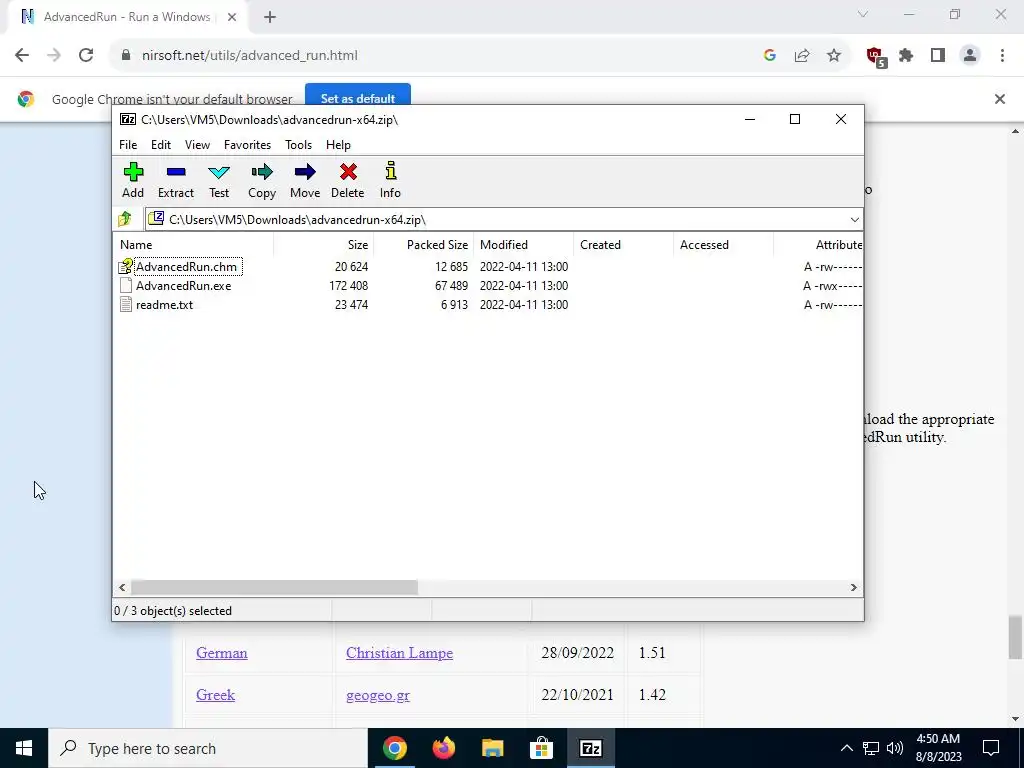The image size is (1024, 768).
Task: Open the German translation link
Action: point(221,653)
